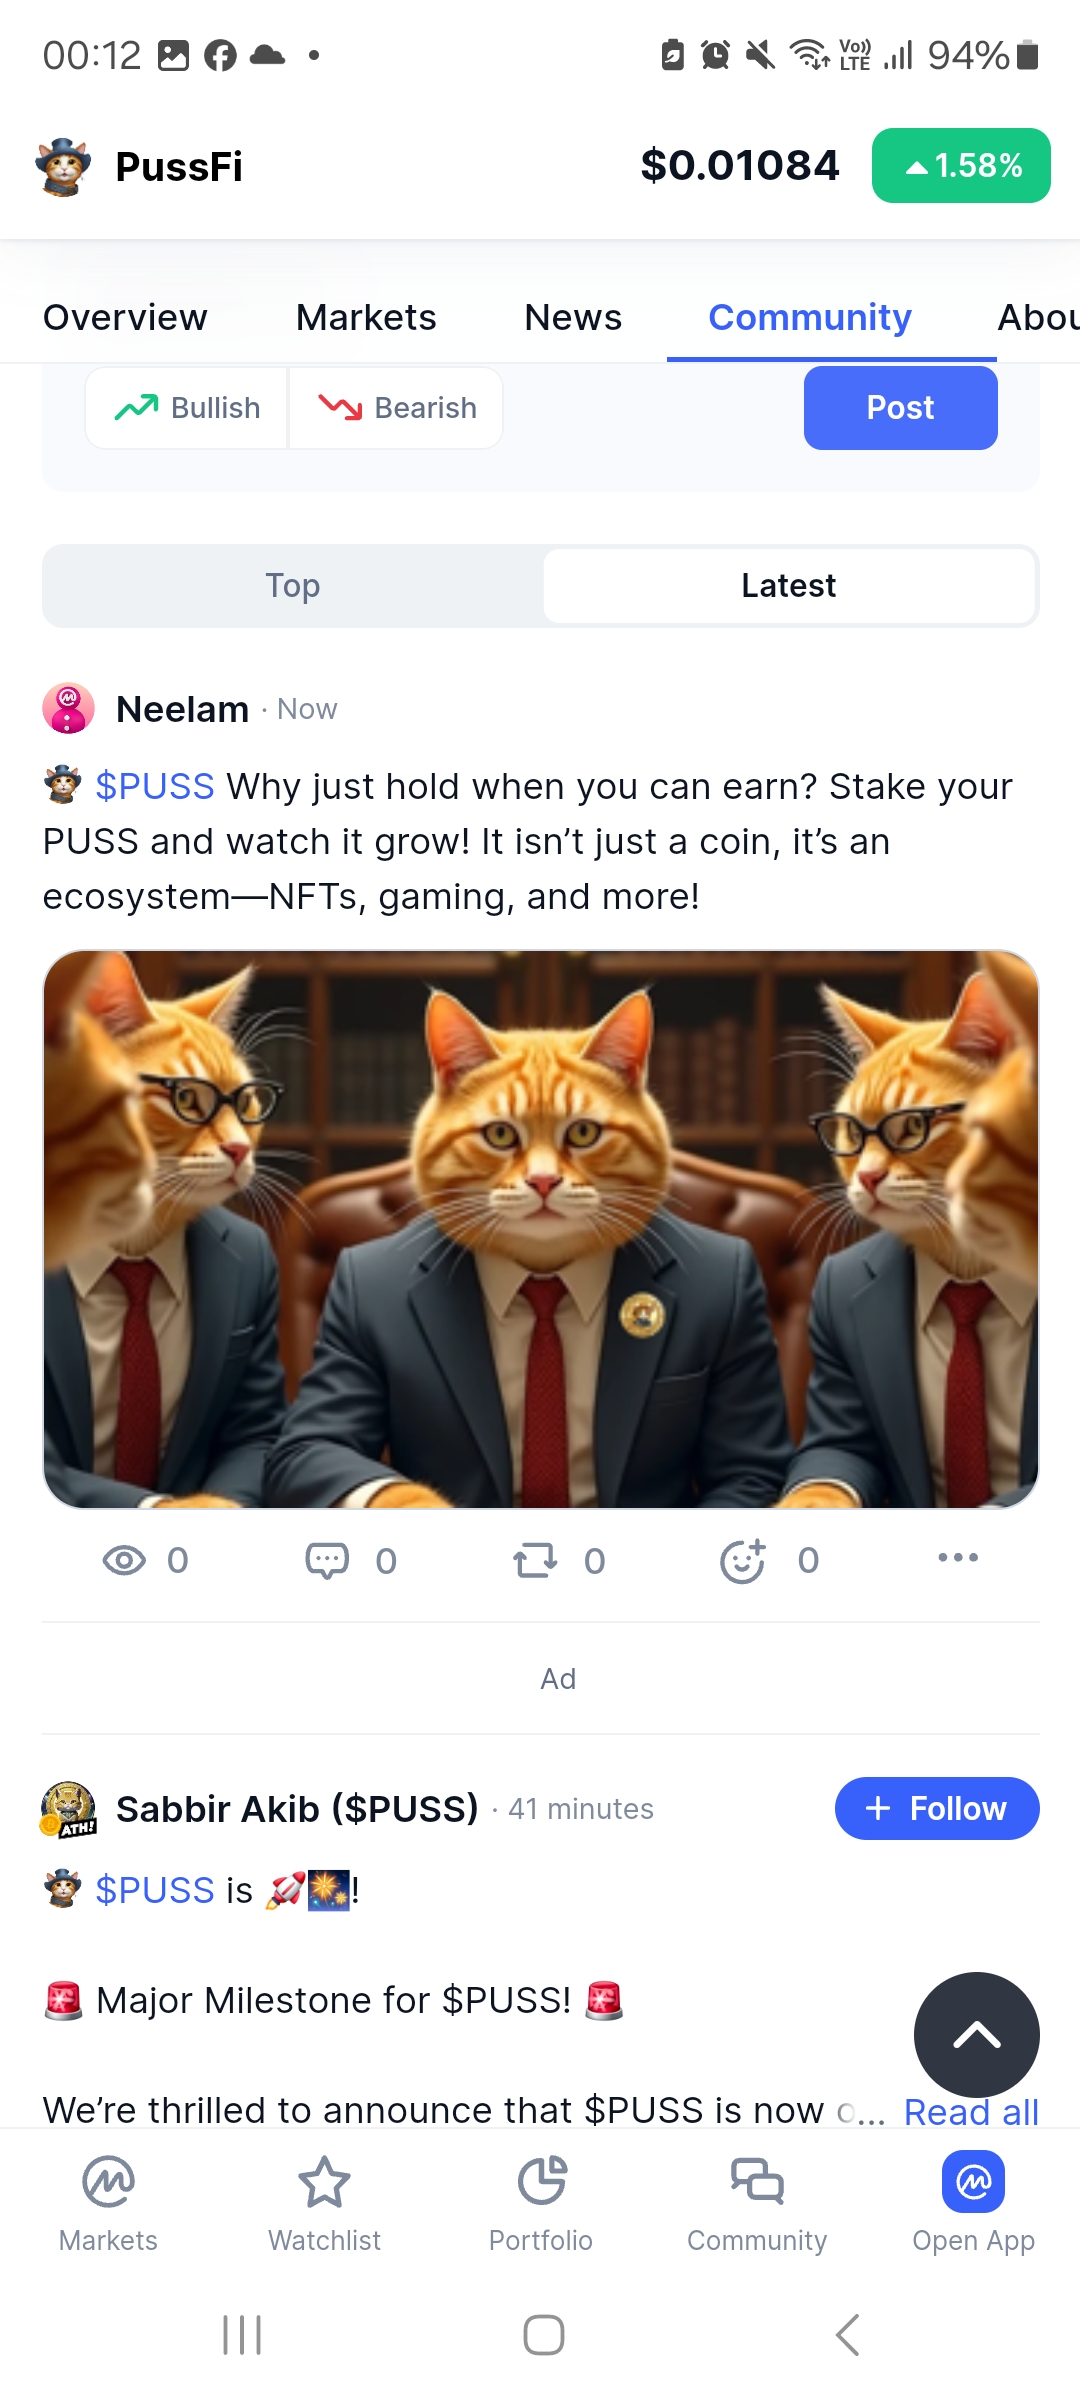Expand Sabbir Akib's post with Read all
Image resolution: width=1080 pixels, height=2400 pixels.
click(971, 2112)
